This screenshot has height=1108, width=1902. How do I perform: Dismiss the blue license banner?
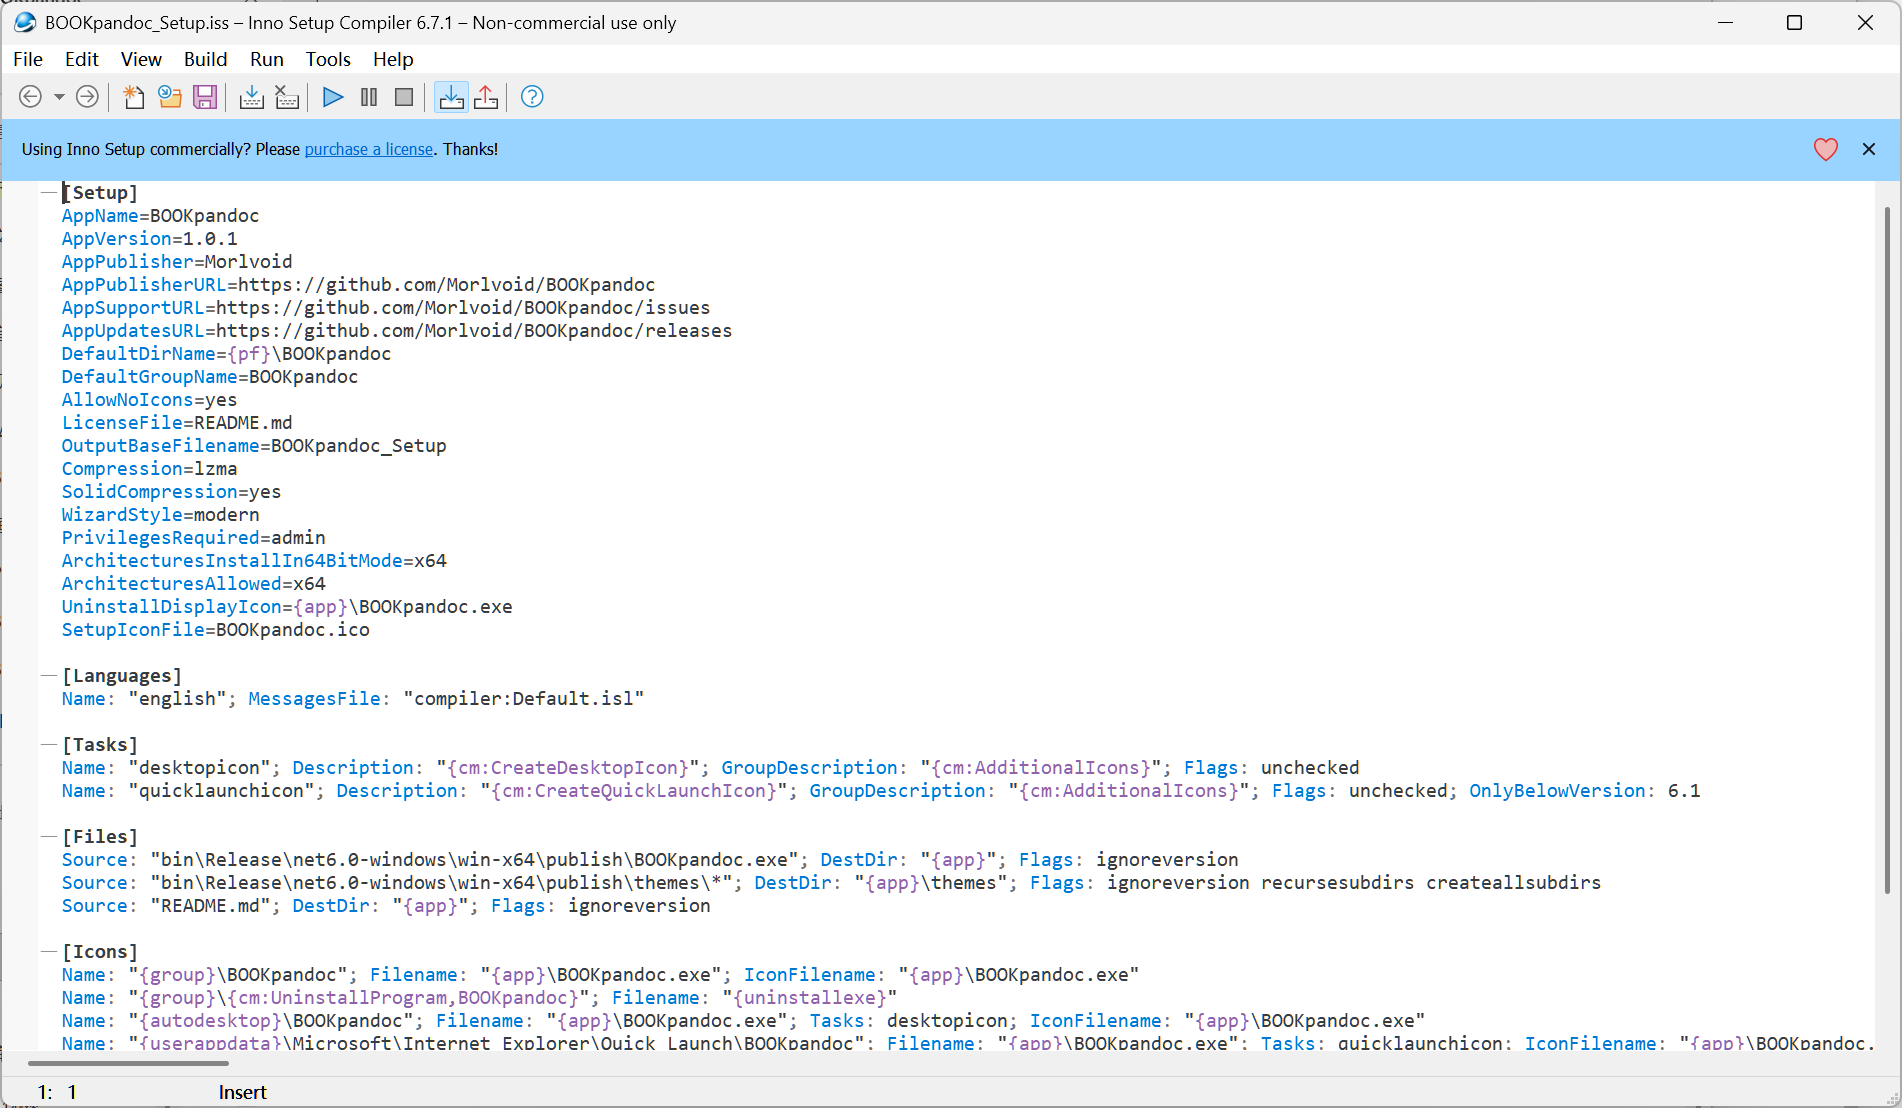[x=1868, y=149]
